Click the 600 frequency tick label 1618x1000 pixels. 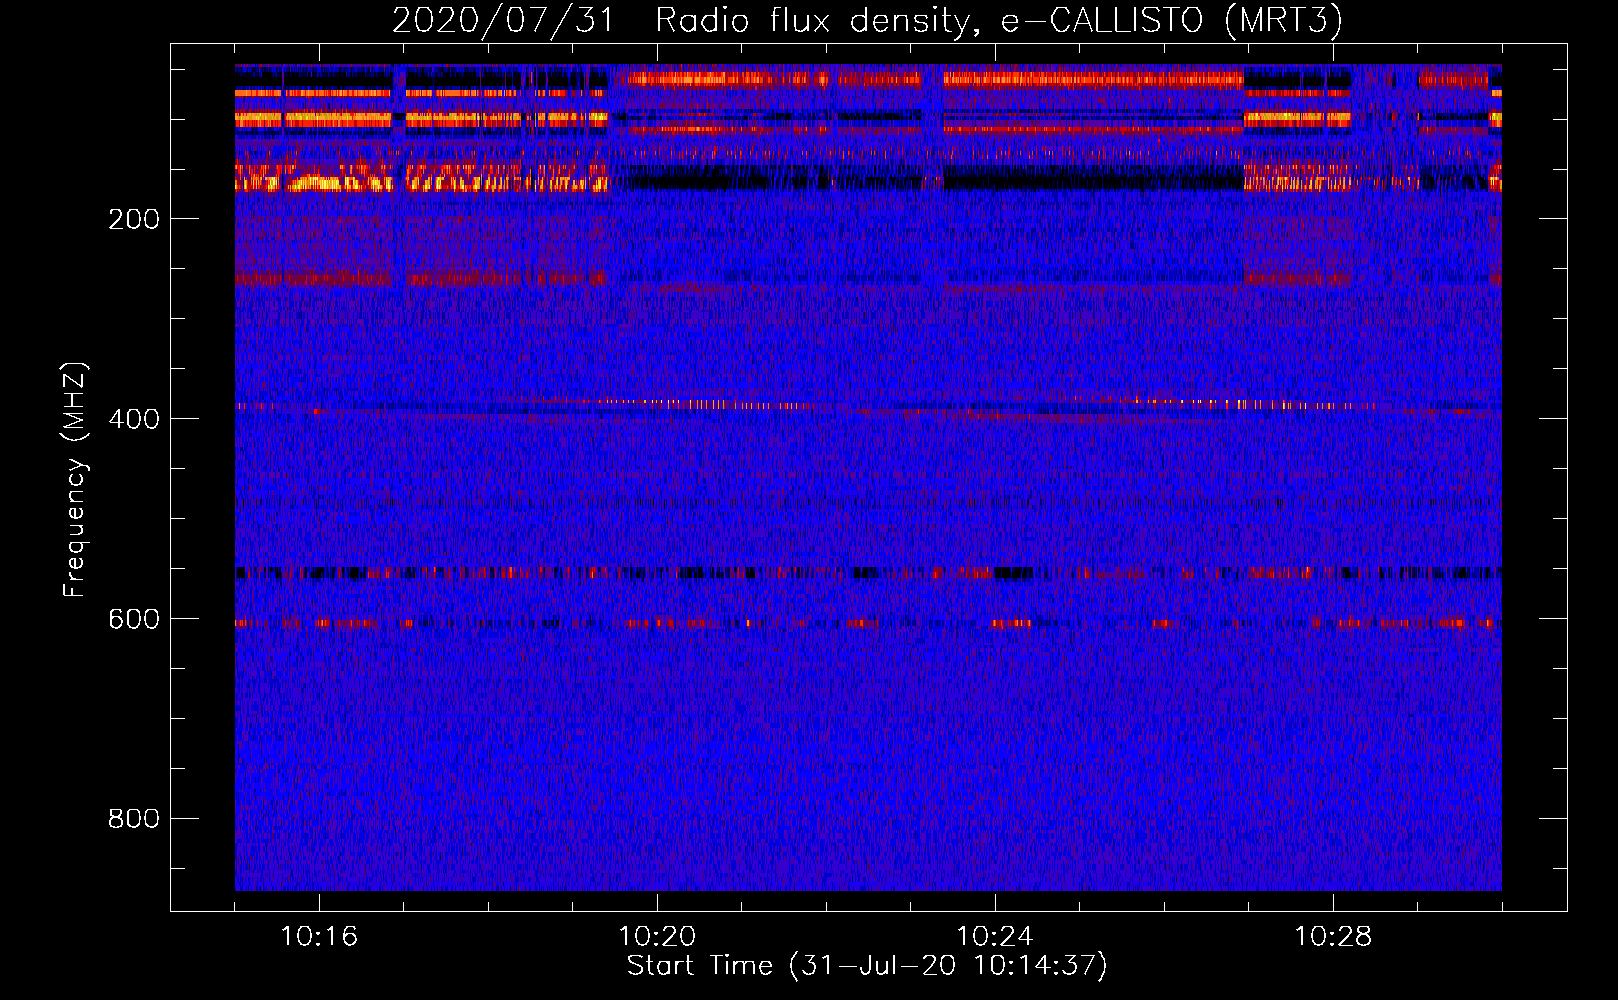click(134, 619)
